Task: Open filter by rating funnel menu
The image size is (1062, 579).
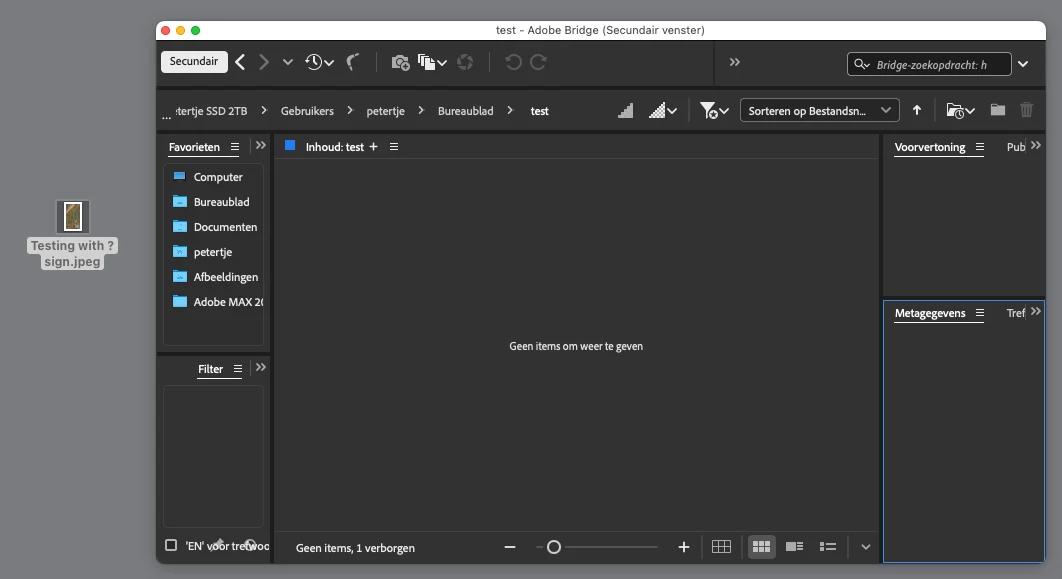Action: pyautogui.click(x=714, y=110)
